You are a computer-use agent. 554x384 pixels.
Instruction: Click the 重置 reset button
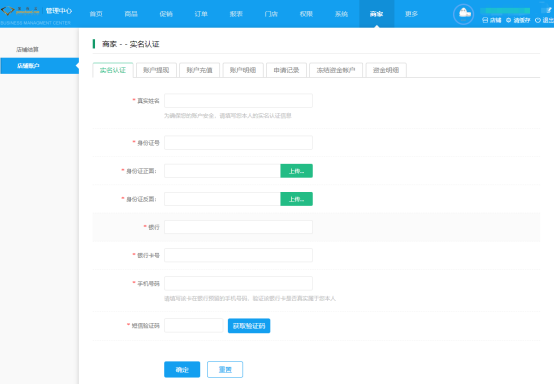[225, 370]
